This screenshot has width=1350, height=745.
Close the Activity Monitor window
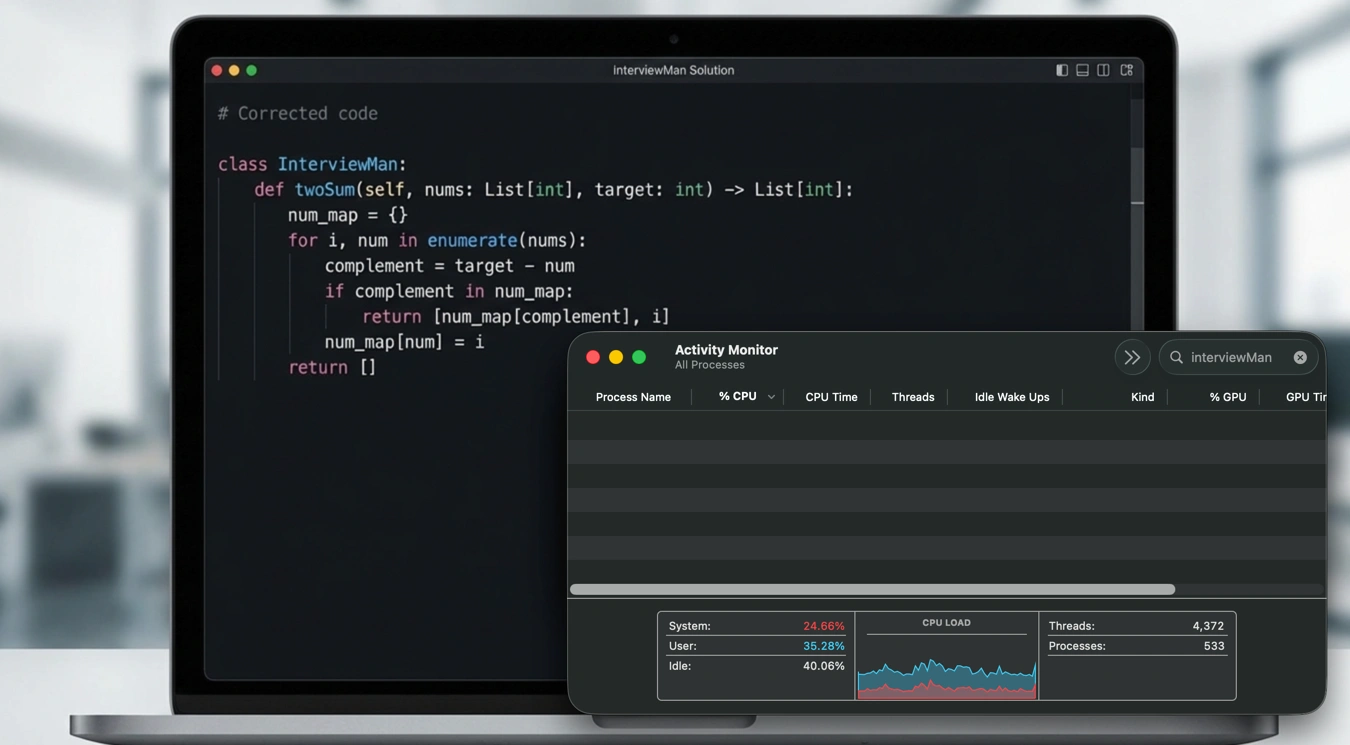(x=593, y=357)
